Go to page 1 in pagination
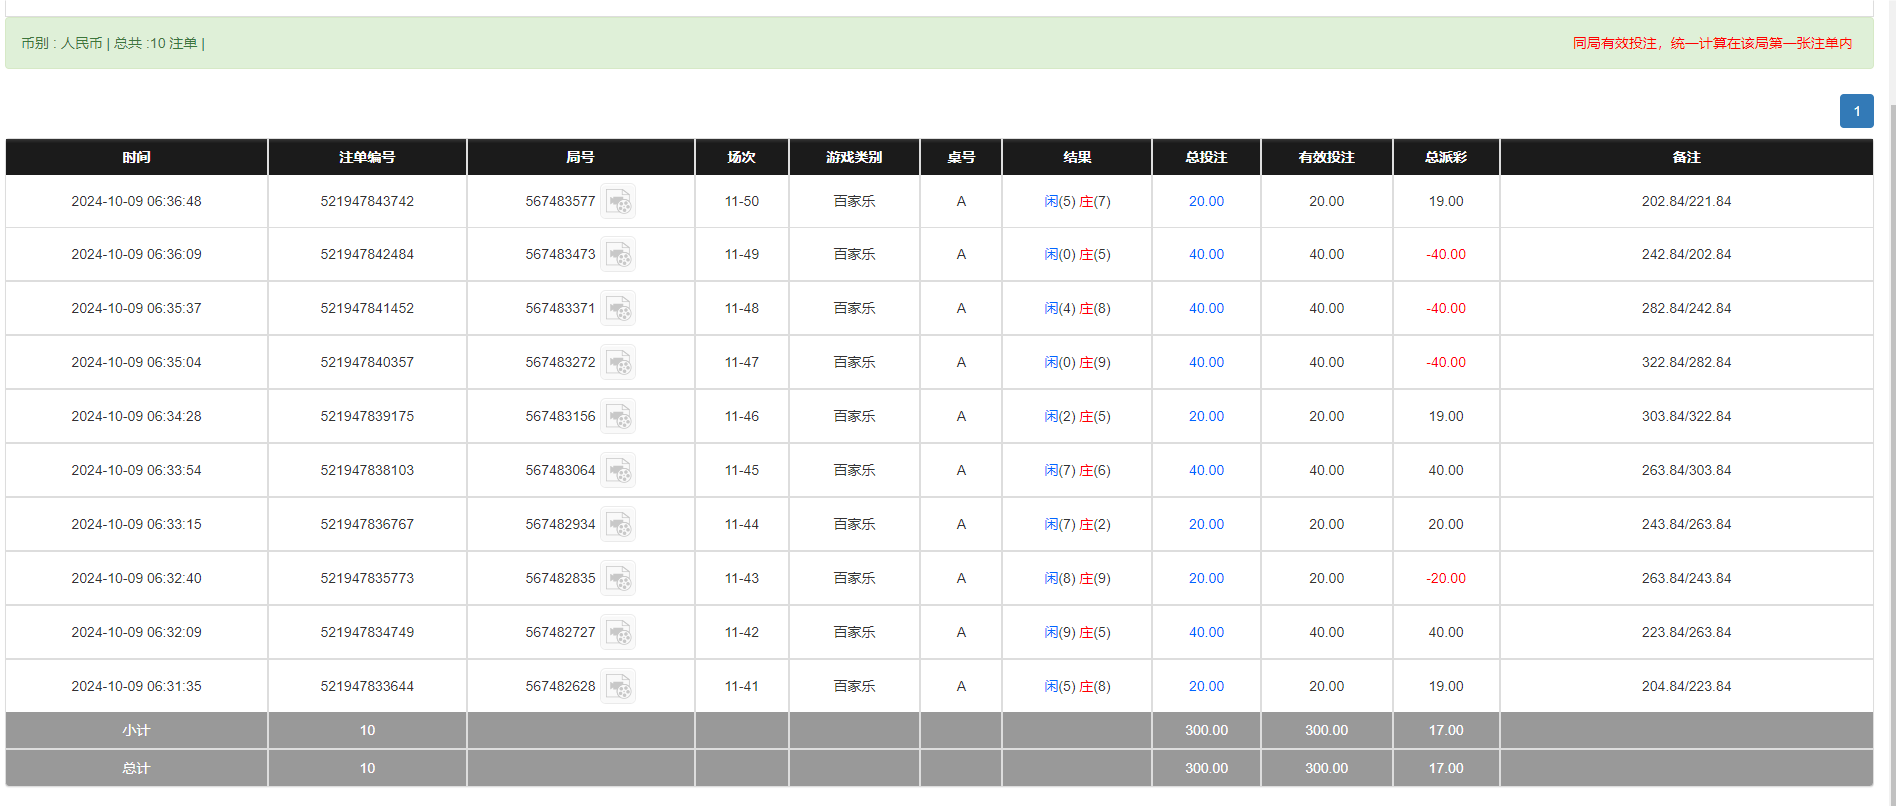The height and width of the screenshot is (806, 1896). [x=1856, y=111]
